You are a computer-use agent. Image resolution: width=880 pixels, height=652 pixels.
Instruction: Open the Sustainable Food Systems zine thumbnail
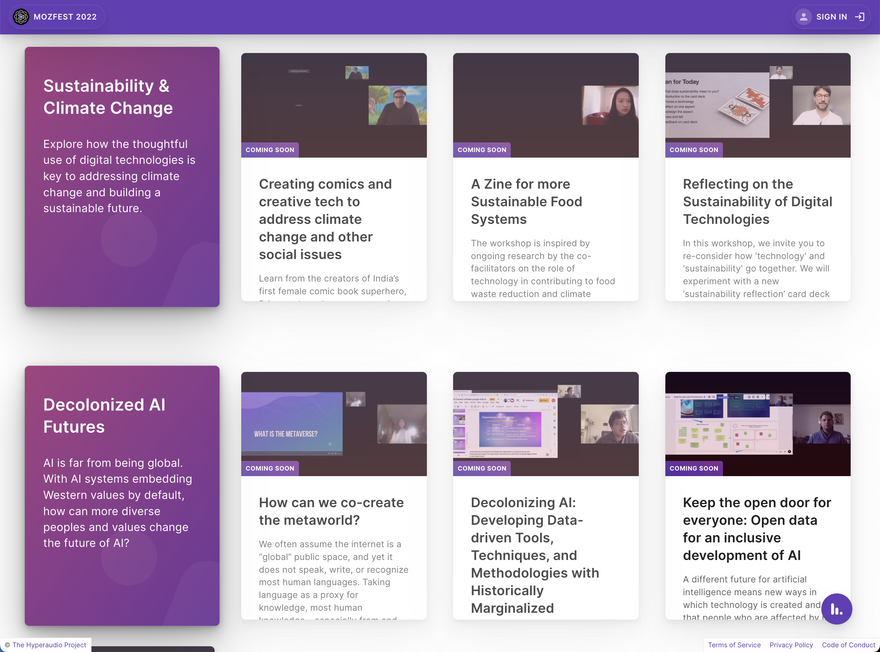point(545,105)
